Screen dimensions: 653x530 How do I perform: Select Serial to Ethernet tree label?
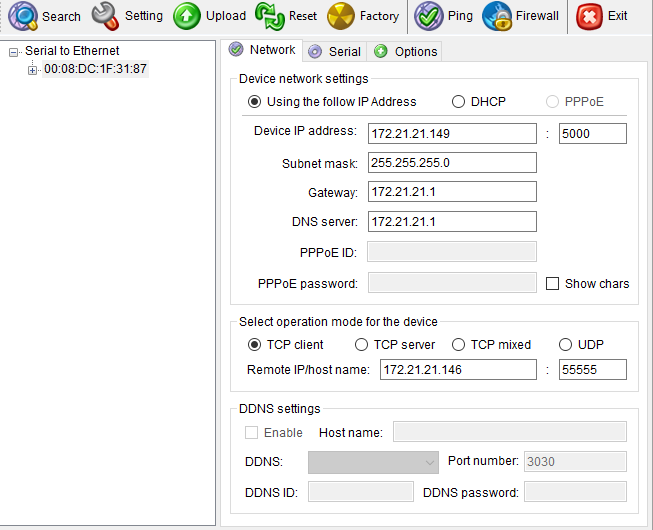coord(72,51)
